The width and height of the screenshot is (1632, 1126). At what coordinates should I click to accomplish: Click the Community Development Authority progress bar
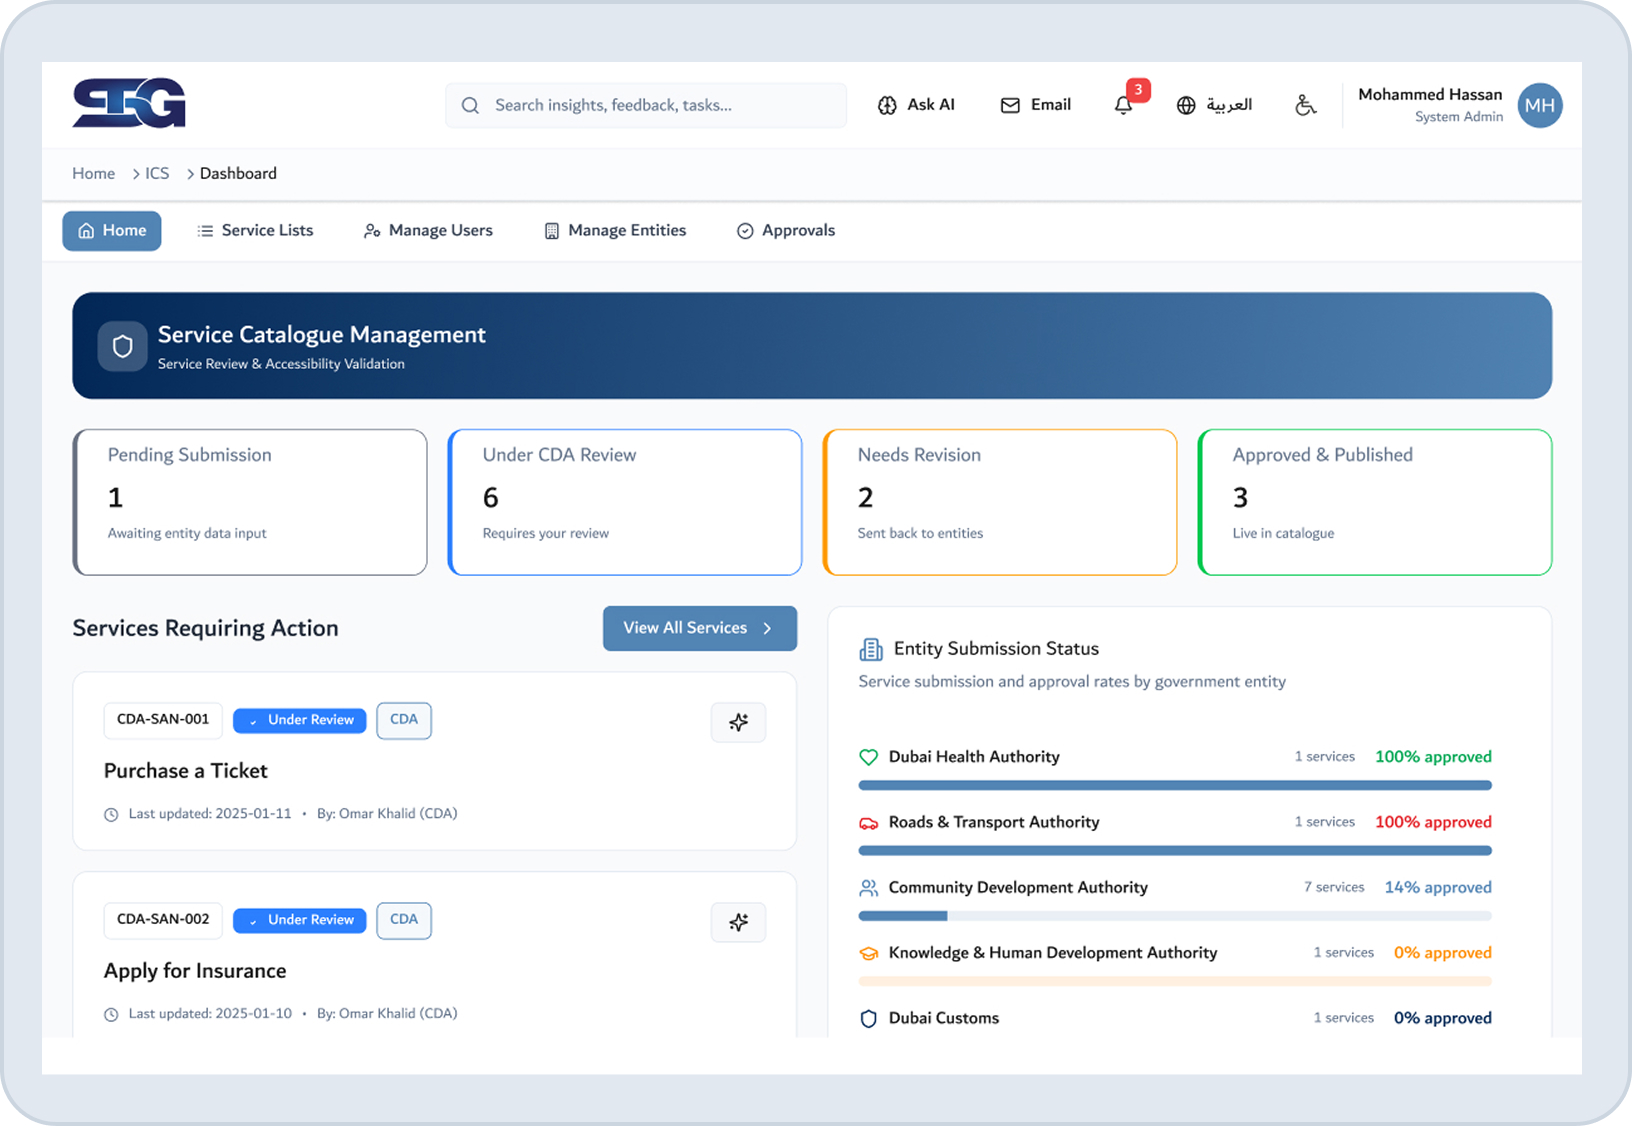[x=1174, y=915]
